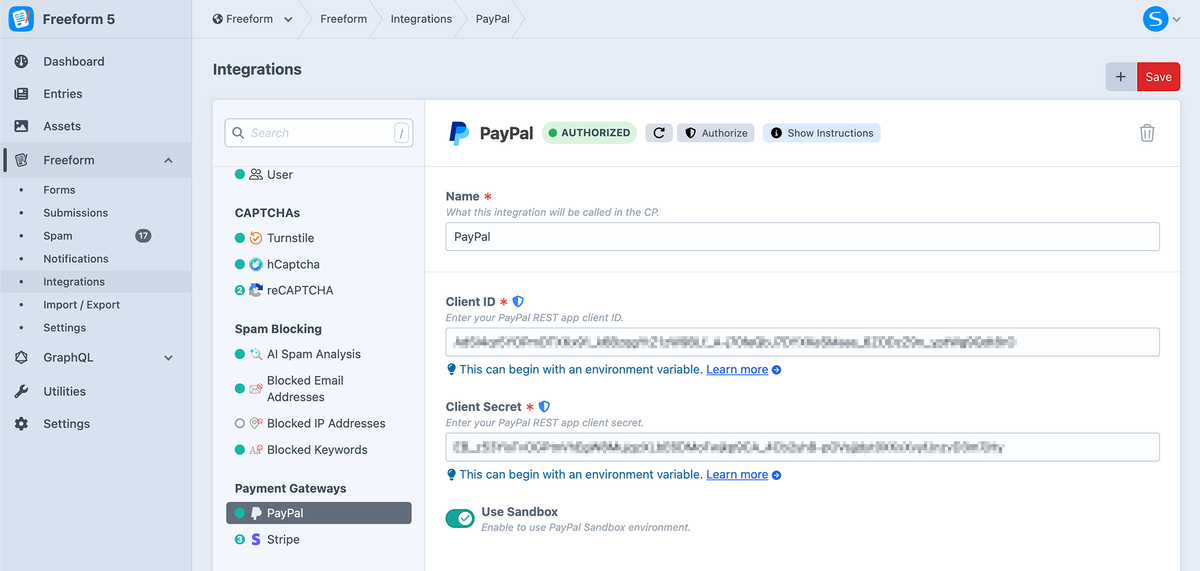Click Learn more link under Client ID
This screenshot has width=1200, height=571.
(737, 370)
